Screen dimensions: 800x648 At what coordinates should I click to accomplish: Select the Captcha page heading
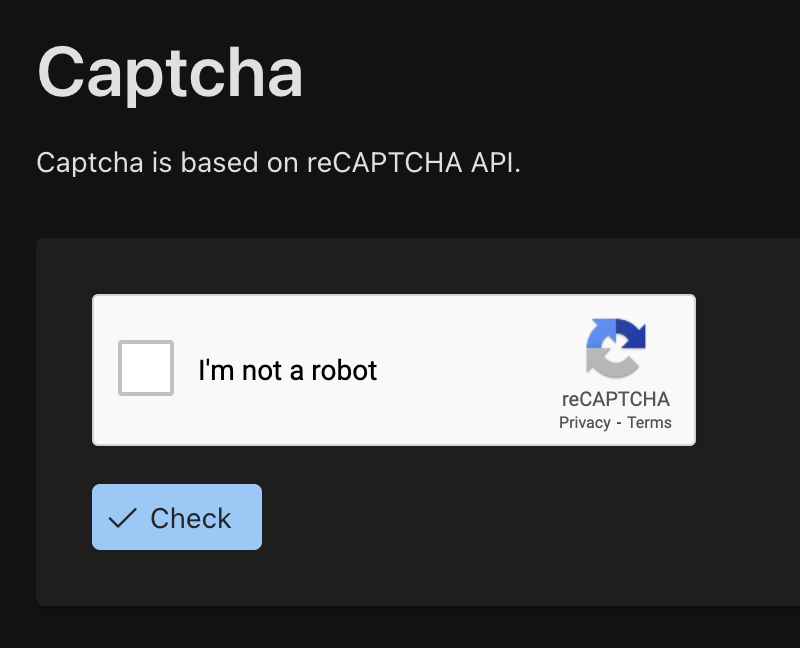coord(170,73)
